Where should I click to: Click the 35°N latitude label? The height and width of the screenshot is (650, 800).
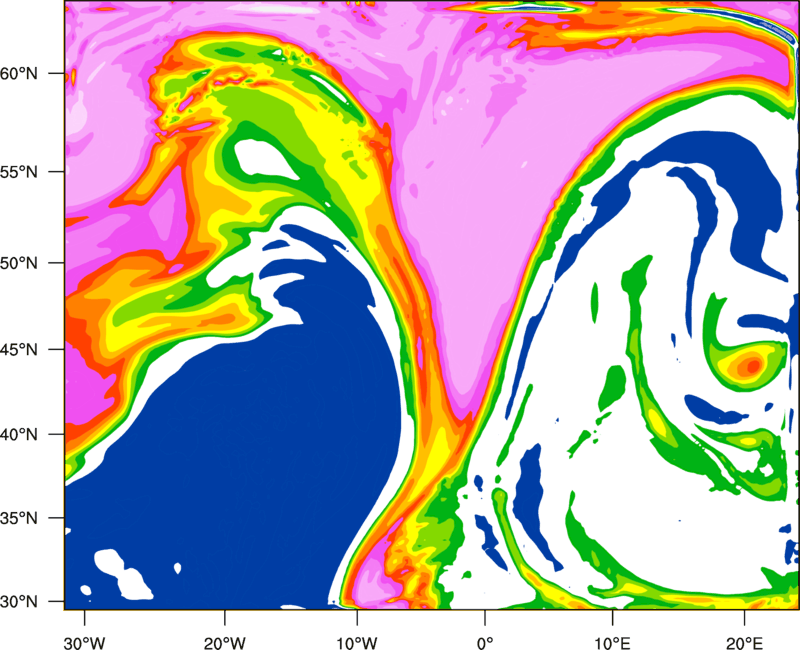coord(19,518)
